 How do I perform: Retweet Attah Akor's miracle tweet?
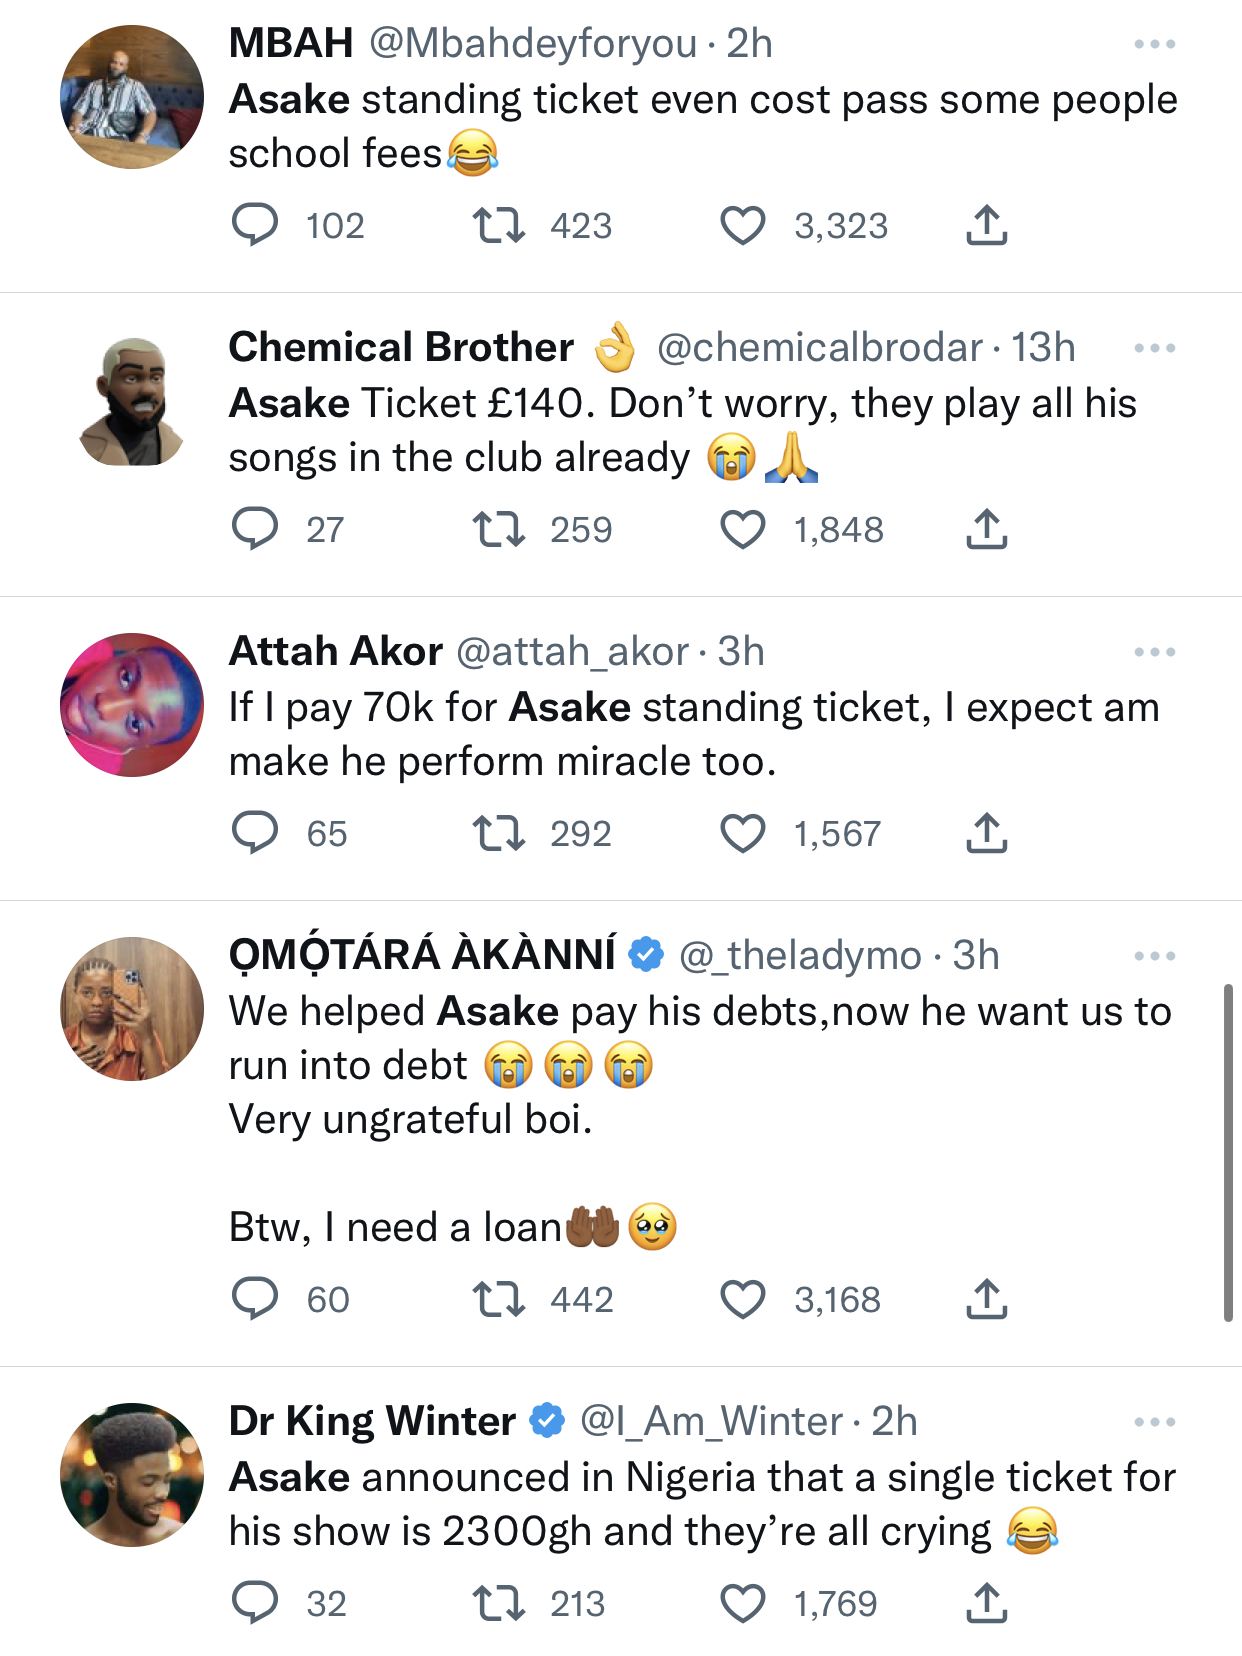pos(498,833)
